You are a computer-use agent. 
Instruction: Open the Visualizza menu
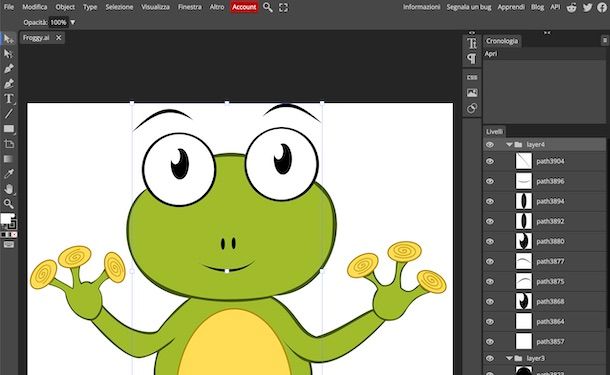[155, 7]
